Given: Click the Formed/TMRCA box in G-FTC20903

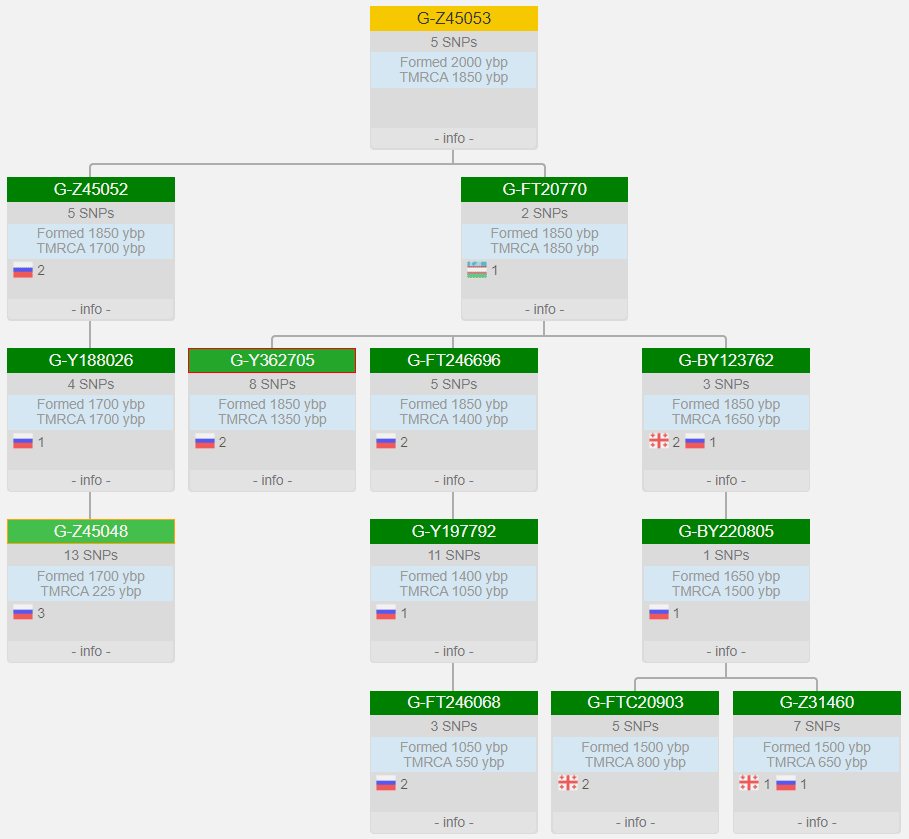Looking at the screenshot, I should (634, 755).
